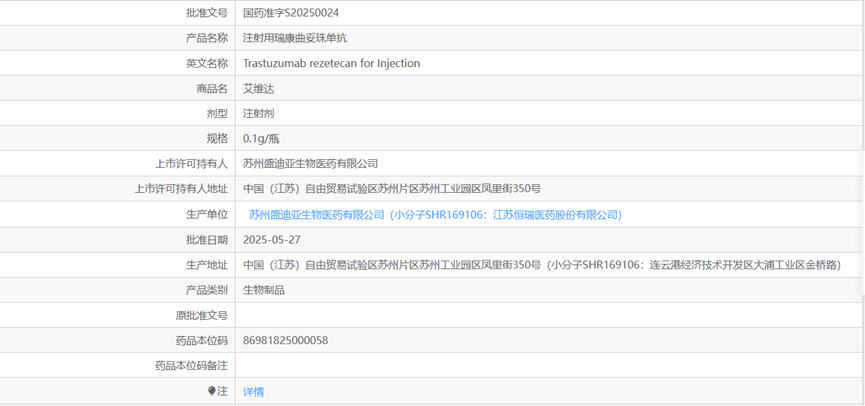This screenshot has height=406, width=865.
Task: Click the 产品类别 label
Action: pyautogui.click(x=207, y=290)
